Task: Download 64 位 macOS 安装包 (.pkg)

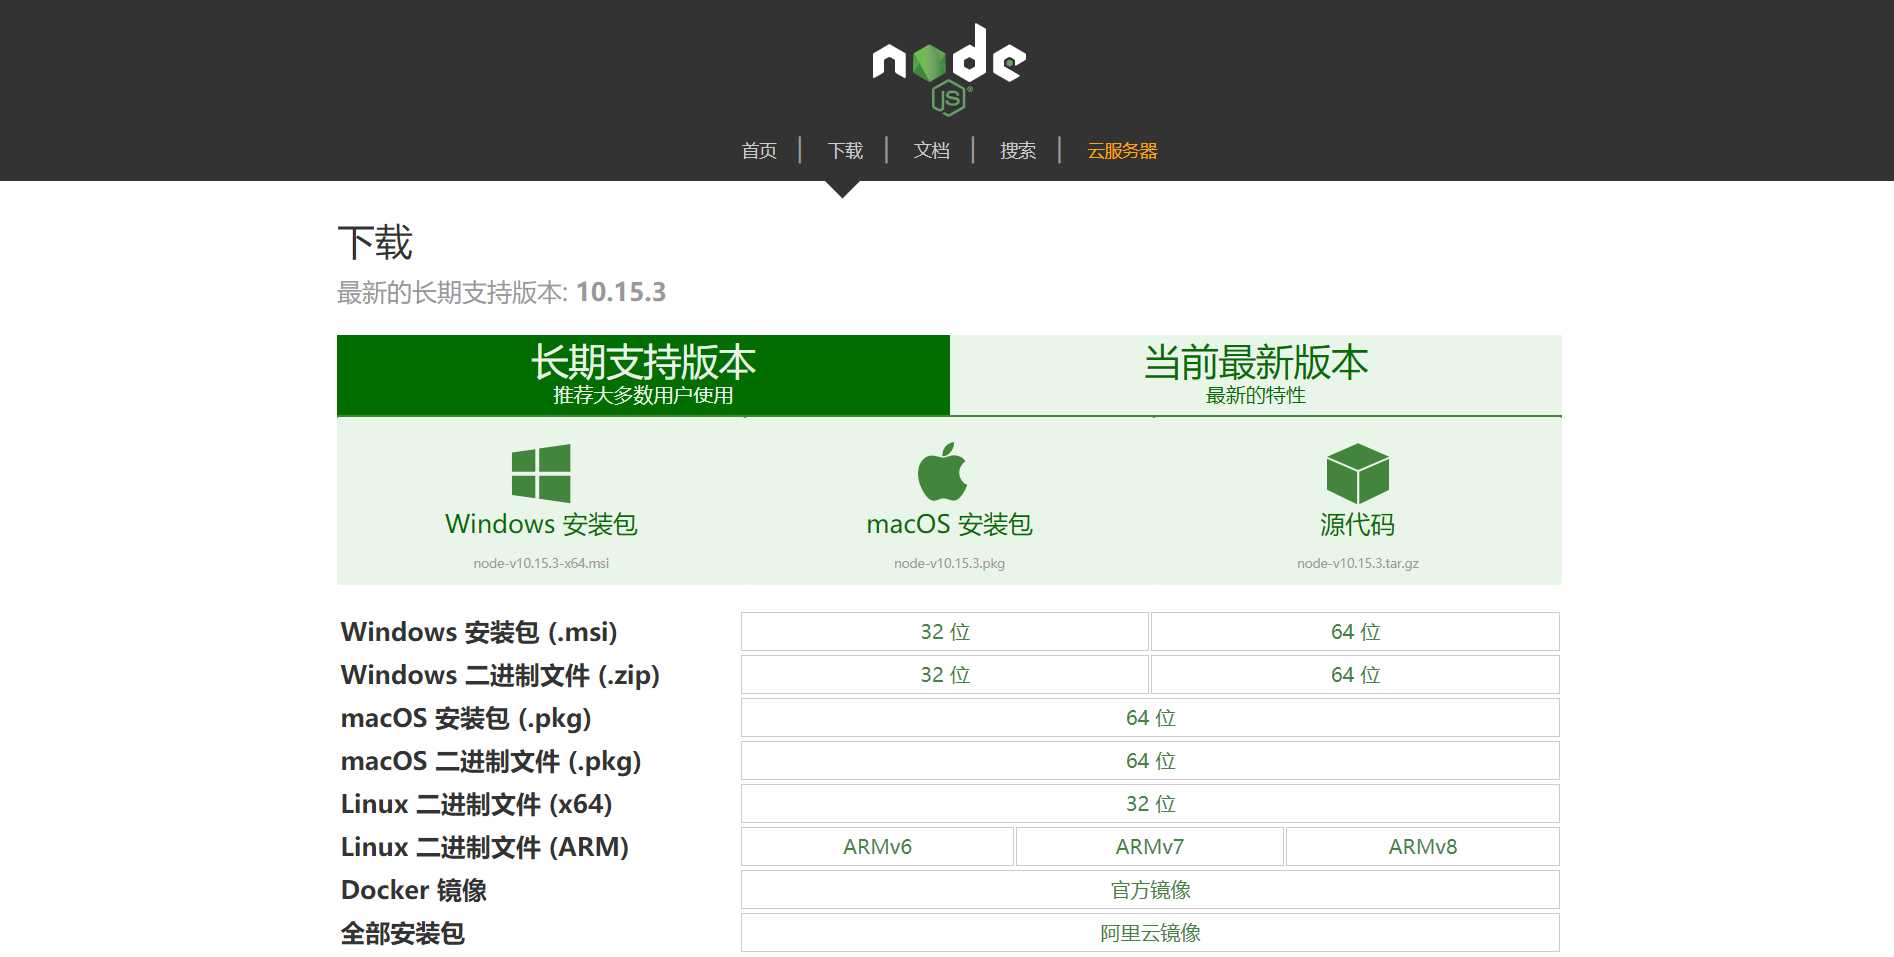Action: (x=1150, y=718)
